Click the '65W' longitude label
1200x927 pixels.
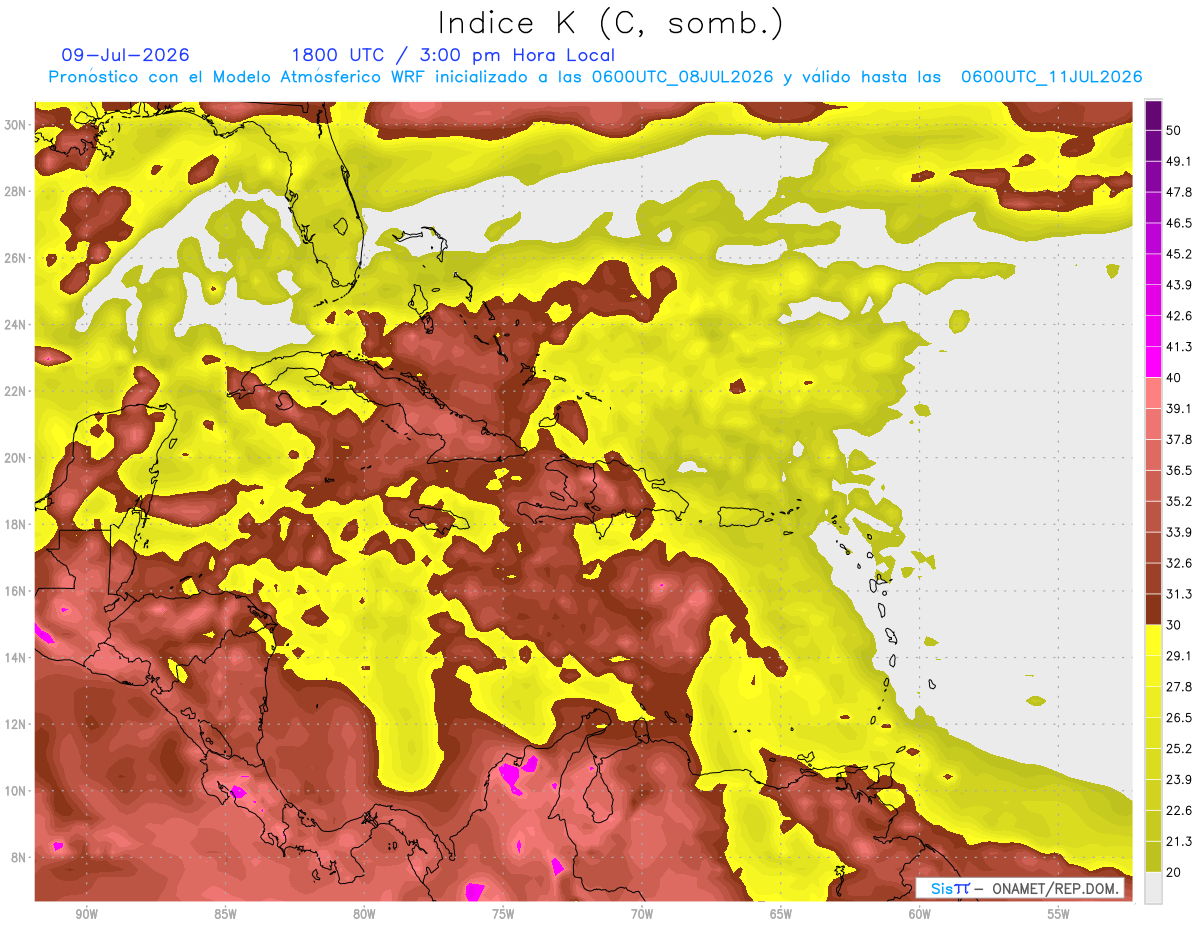coord(781,915)
